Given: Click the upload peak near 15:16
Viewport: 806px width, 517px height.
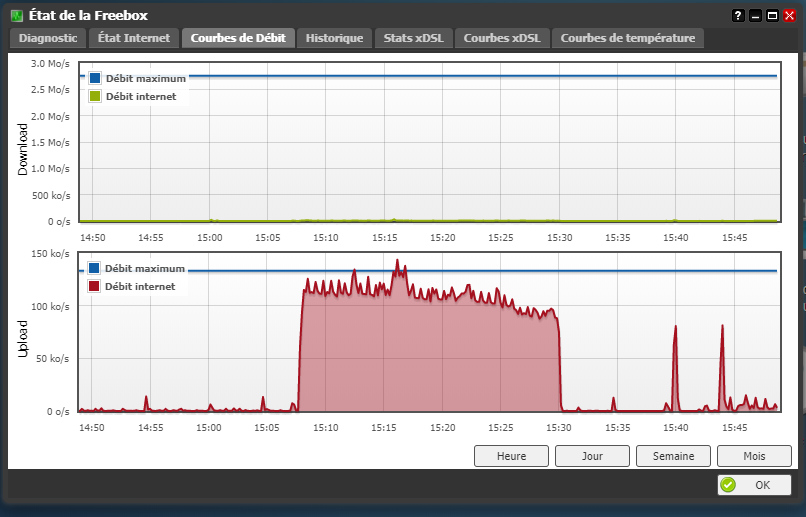Looking at the screenshot, I should [397, 261].
